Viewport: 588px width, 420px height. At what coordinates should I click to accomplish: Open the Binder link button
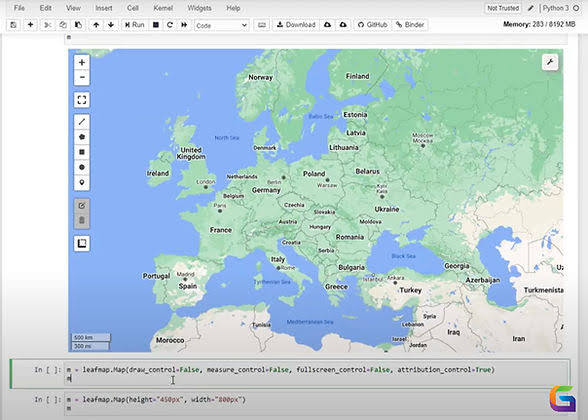tap(410, 25)
